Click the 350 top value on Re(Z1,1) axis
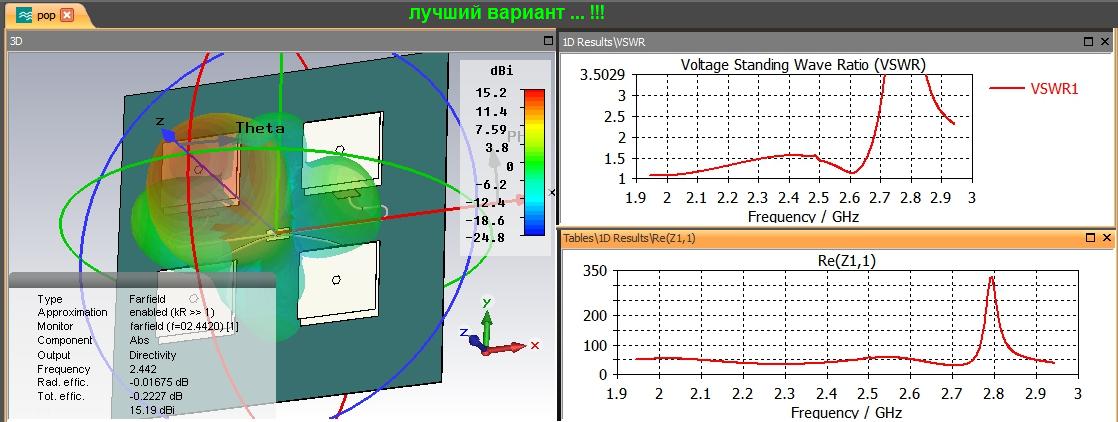The height and width of the screenshot is (422, 1118). point(594,272)
